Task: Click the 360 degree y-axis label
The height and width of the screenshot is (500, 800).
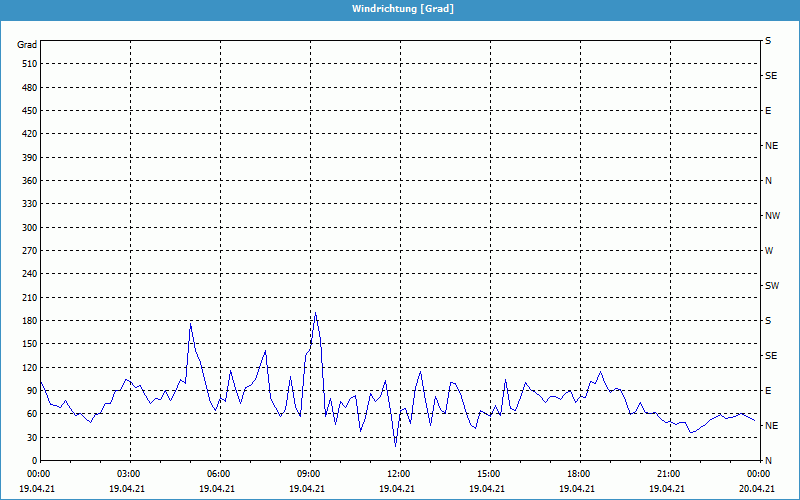Action: (x=27, y=181)
